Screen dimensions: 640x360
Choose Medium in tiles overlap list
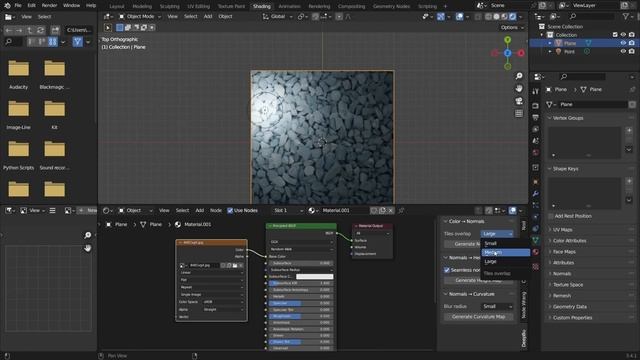[x=506, y=253]
